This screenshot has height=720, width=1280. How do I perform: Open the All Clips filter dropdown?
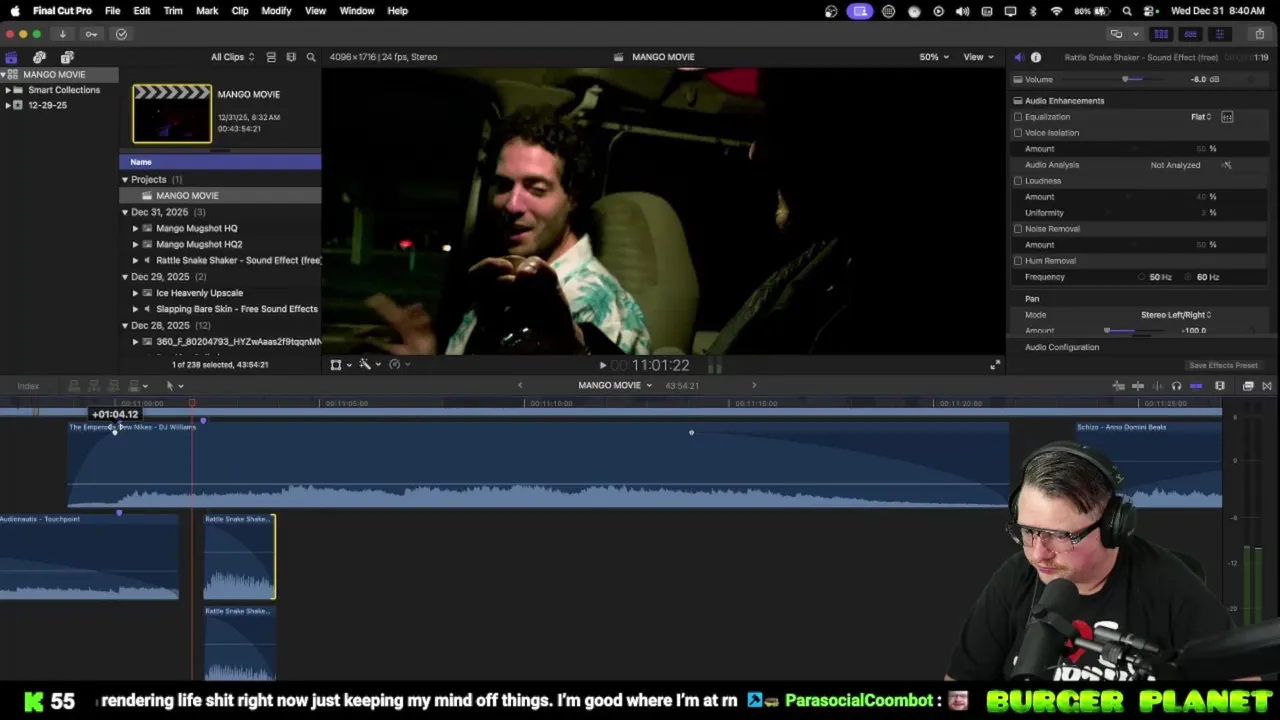(232, 57)
